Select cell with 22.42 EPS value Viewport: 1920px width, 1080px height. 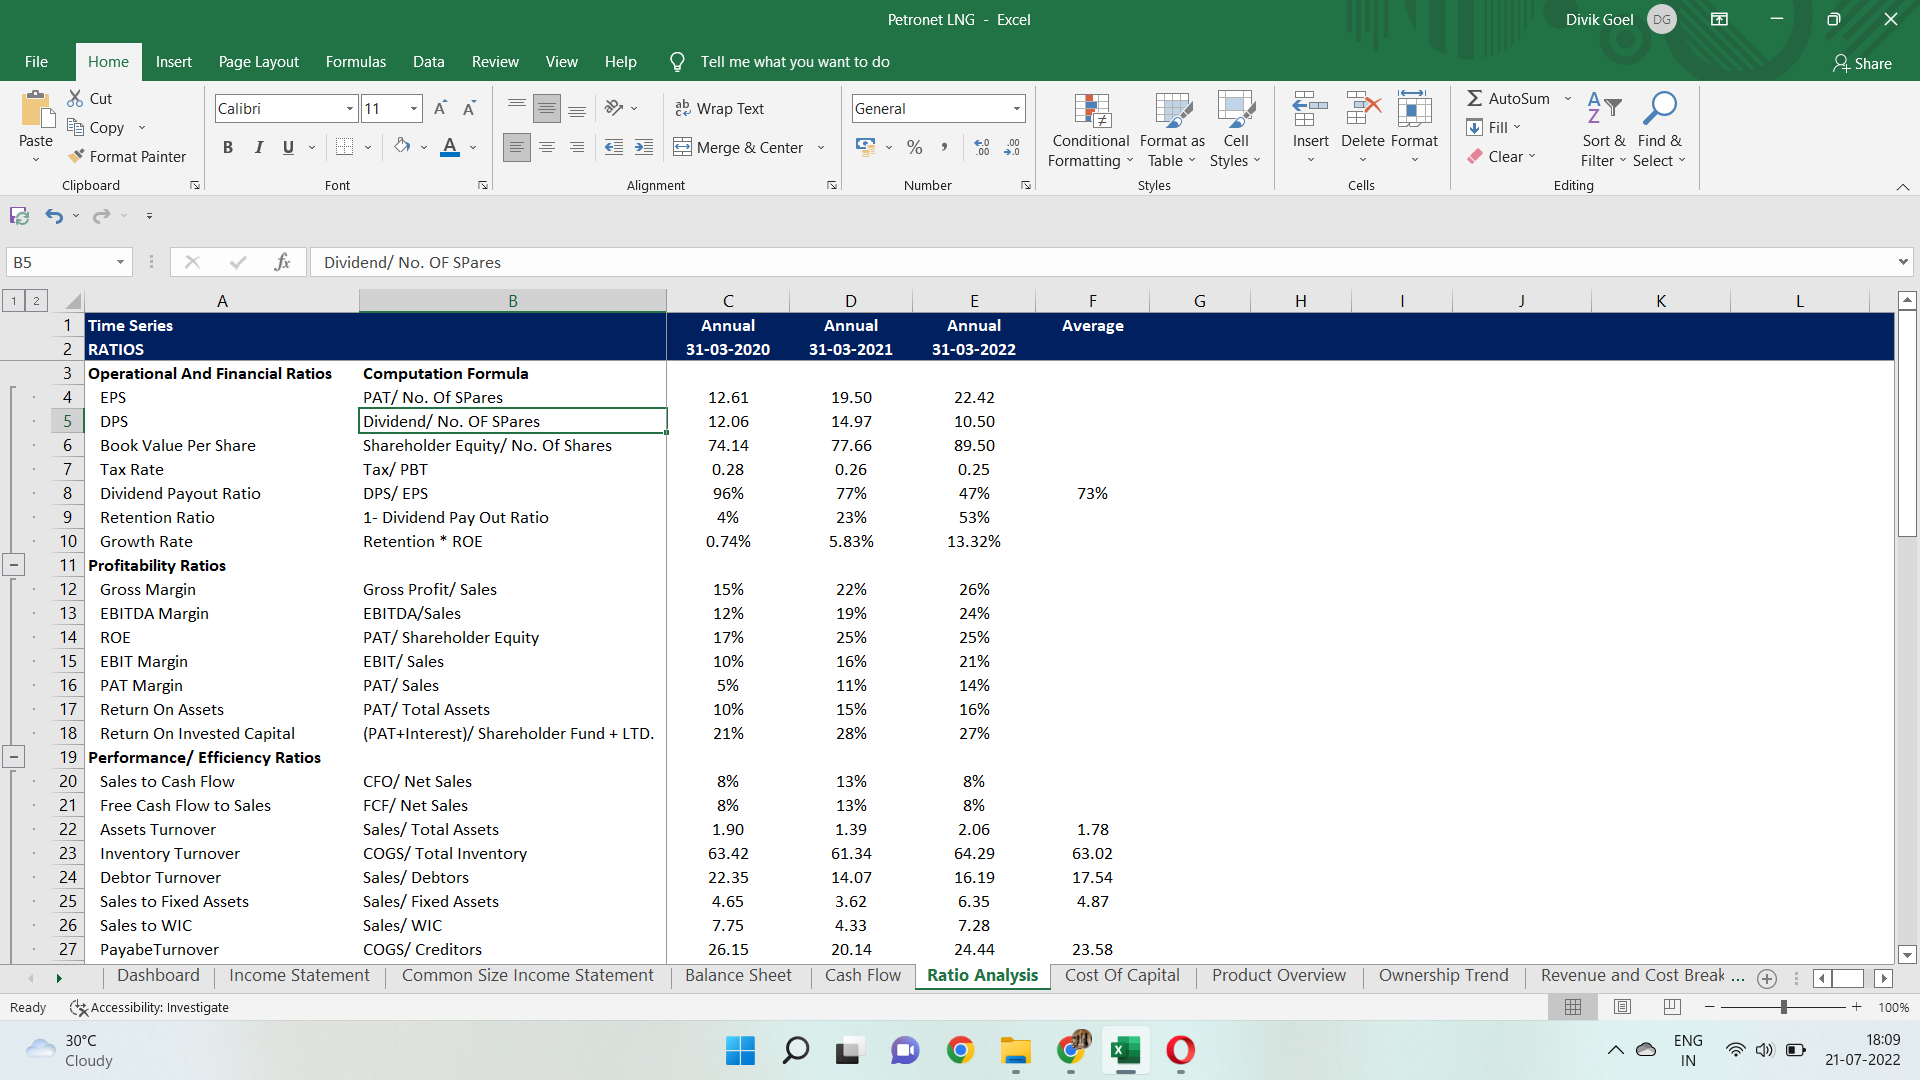coord(974,398)
